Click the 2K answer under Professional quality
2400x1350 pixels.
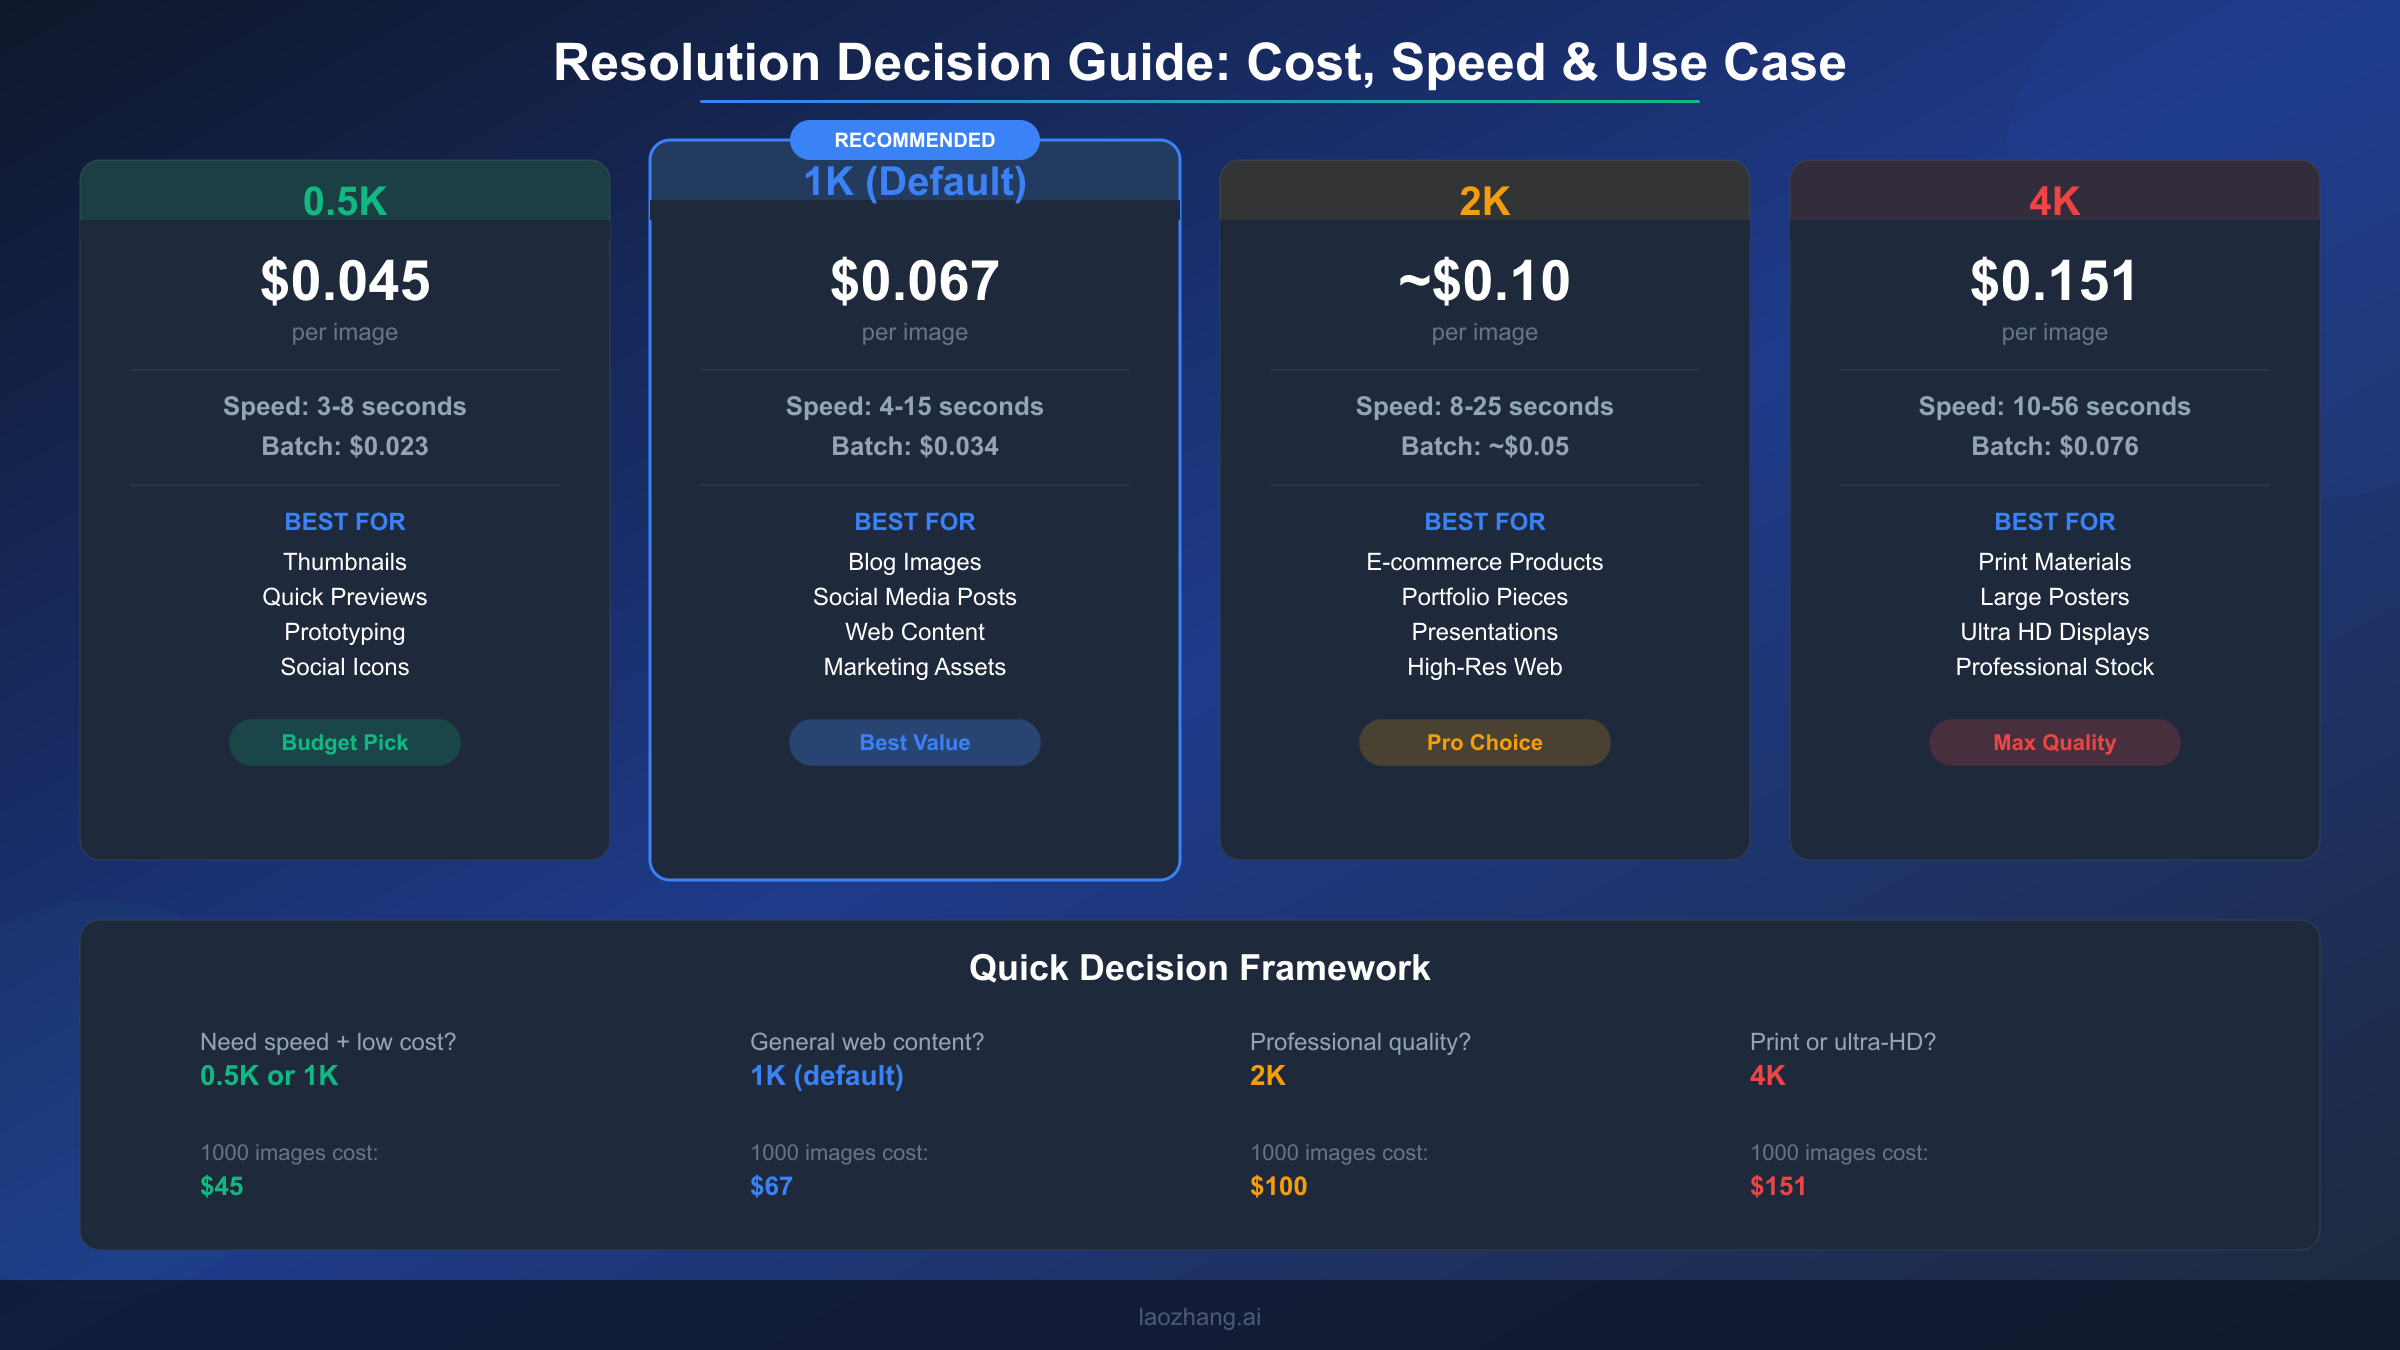tap(1266, 1076)
